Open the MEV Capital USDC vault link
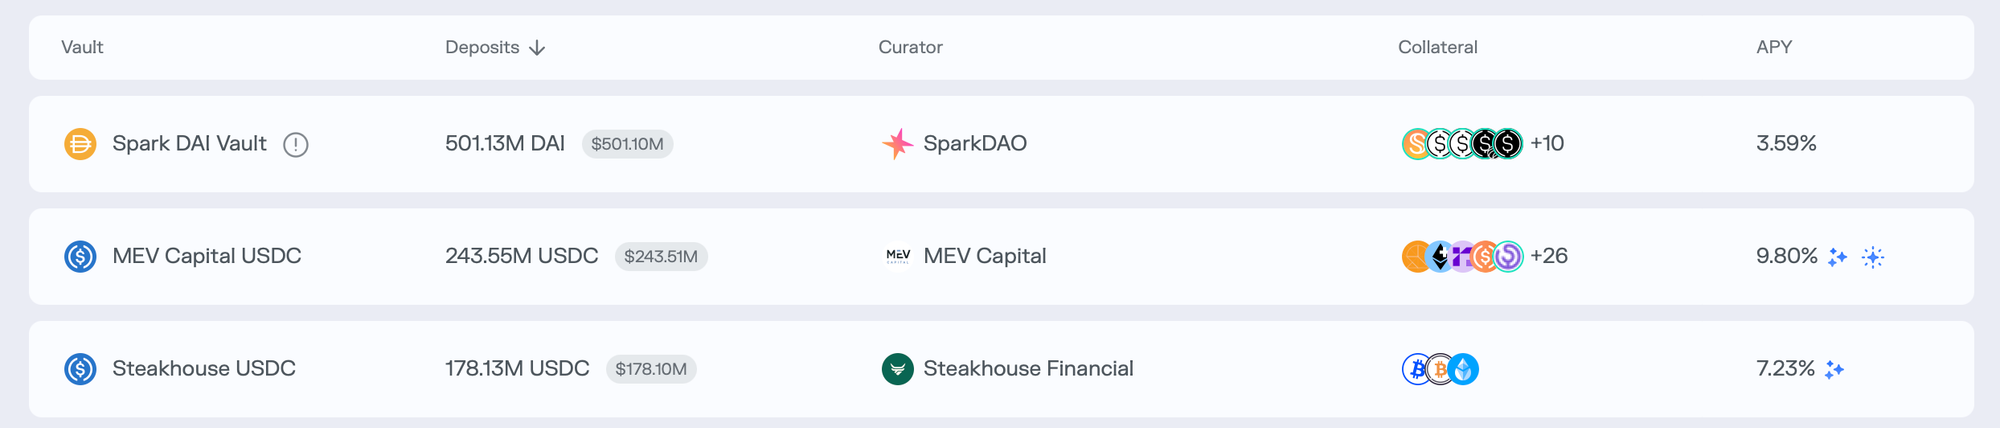Image resolution: width=2000 pixels, height=428 pixels. (207, 256)
